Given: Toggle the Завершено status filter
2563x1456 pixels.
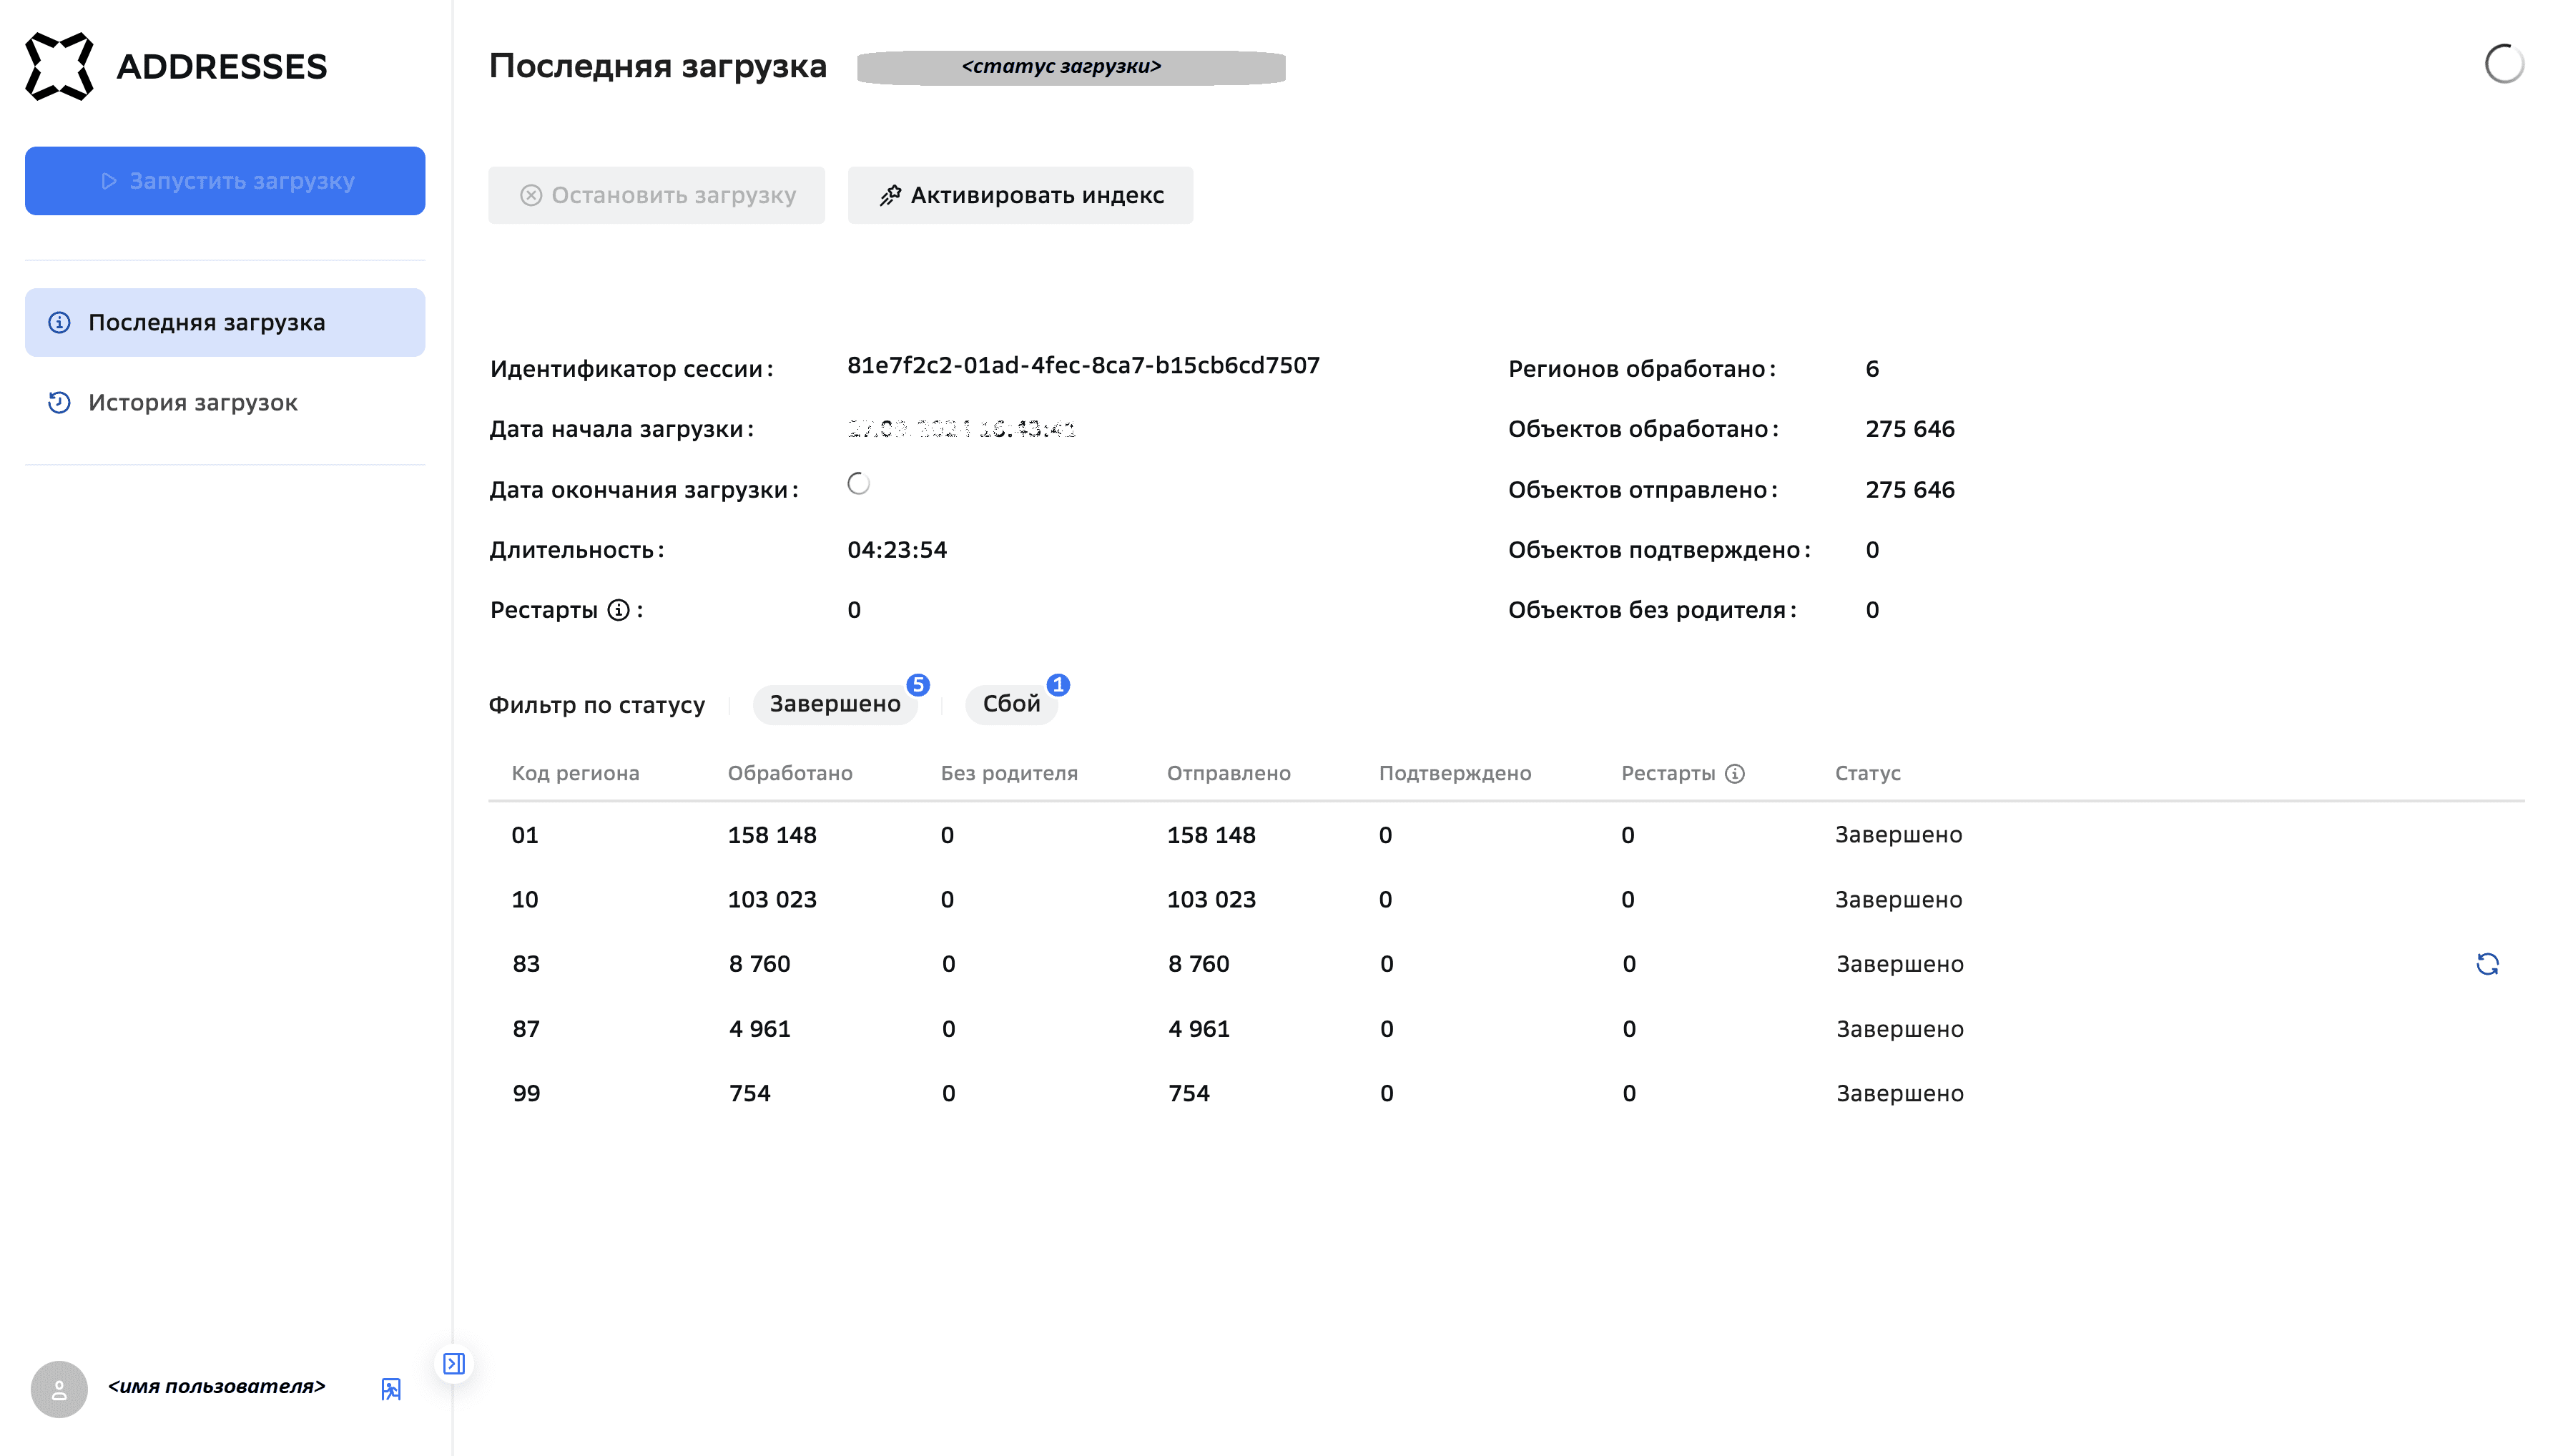Looking at the screenshot, I should click(834, 704).
